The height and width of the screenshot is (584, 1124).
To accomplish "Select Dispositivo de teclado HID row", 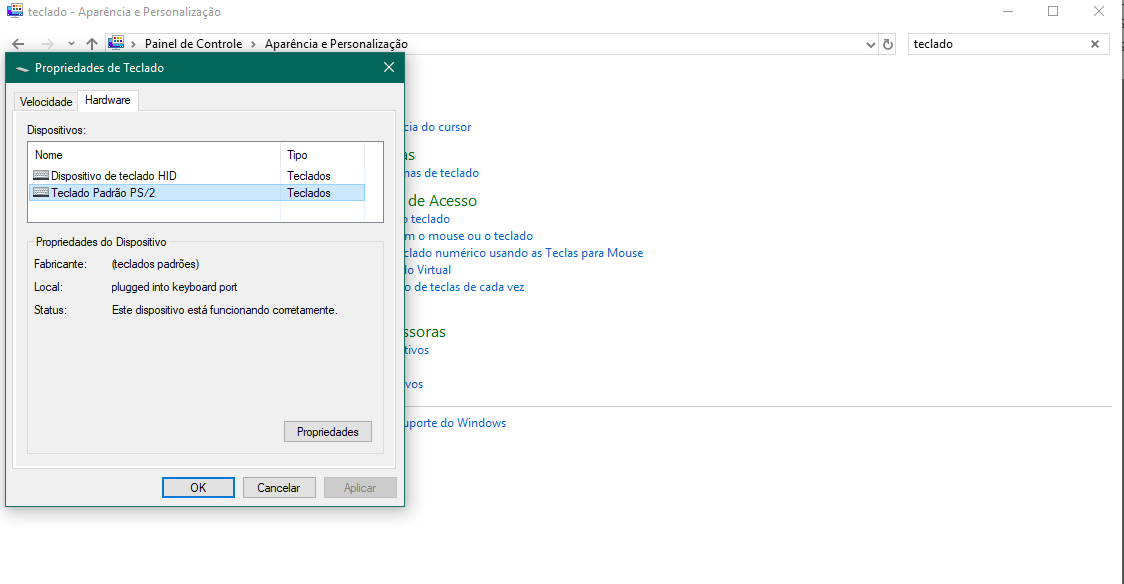I will (196, 176).
